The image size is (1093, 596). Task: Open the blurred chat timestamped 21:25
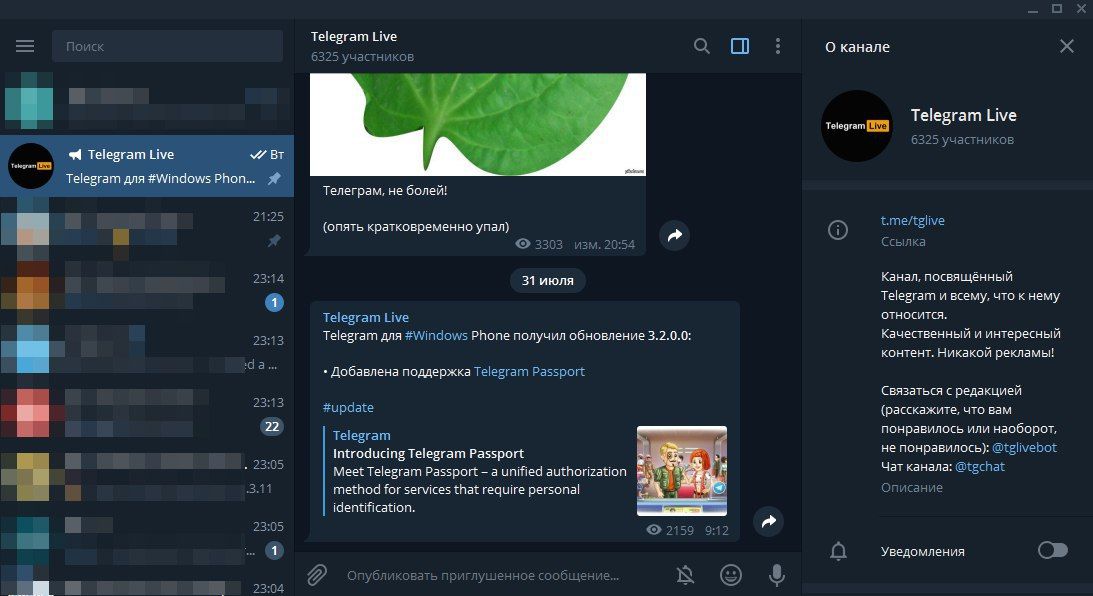tap(147, 228)
